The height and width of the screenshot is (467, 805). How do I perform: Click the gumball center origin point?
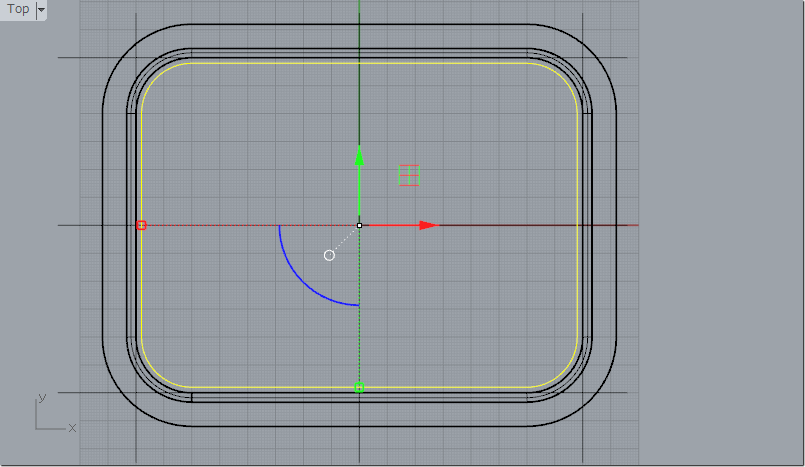tap(359, 225)
